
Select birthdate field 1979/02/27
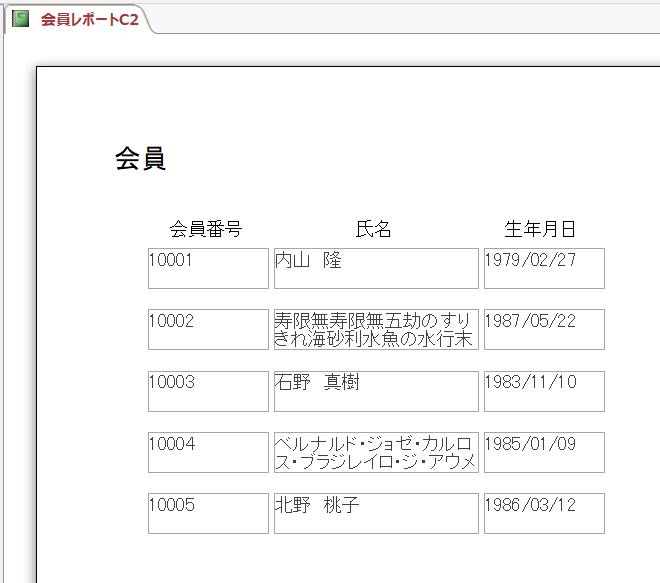[544, 269]
